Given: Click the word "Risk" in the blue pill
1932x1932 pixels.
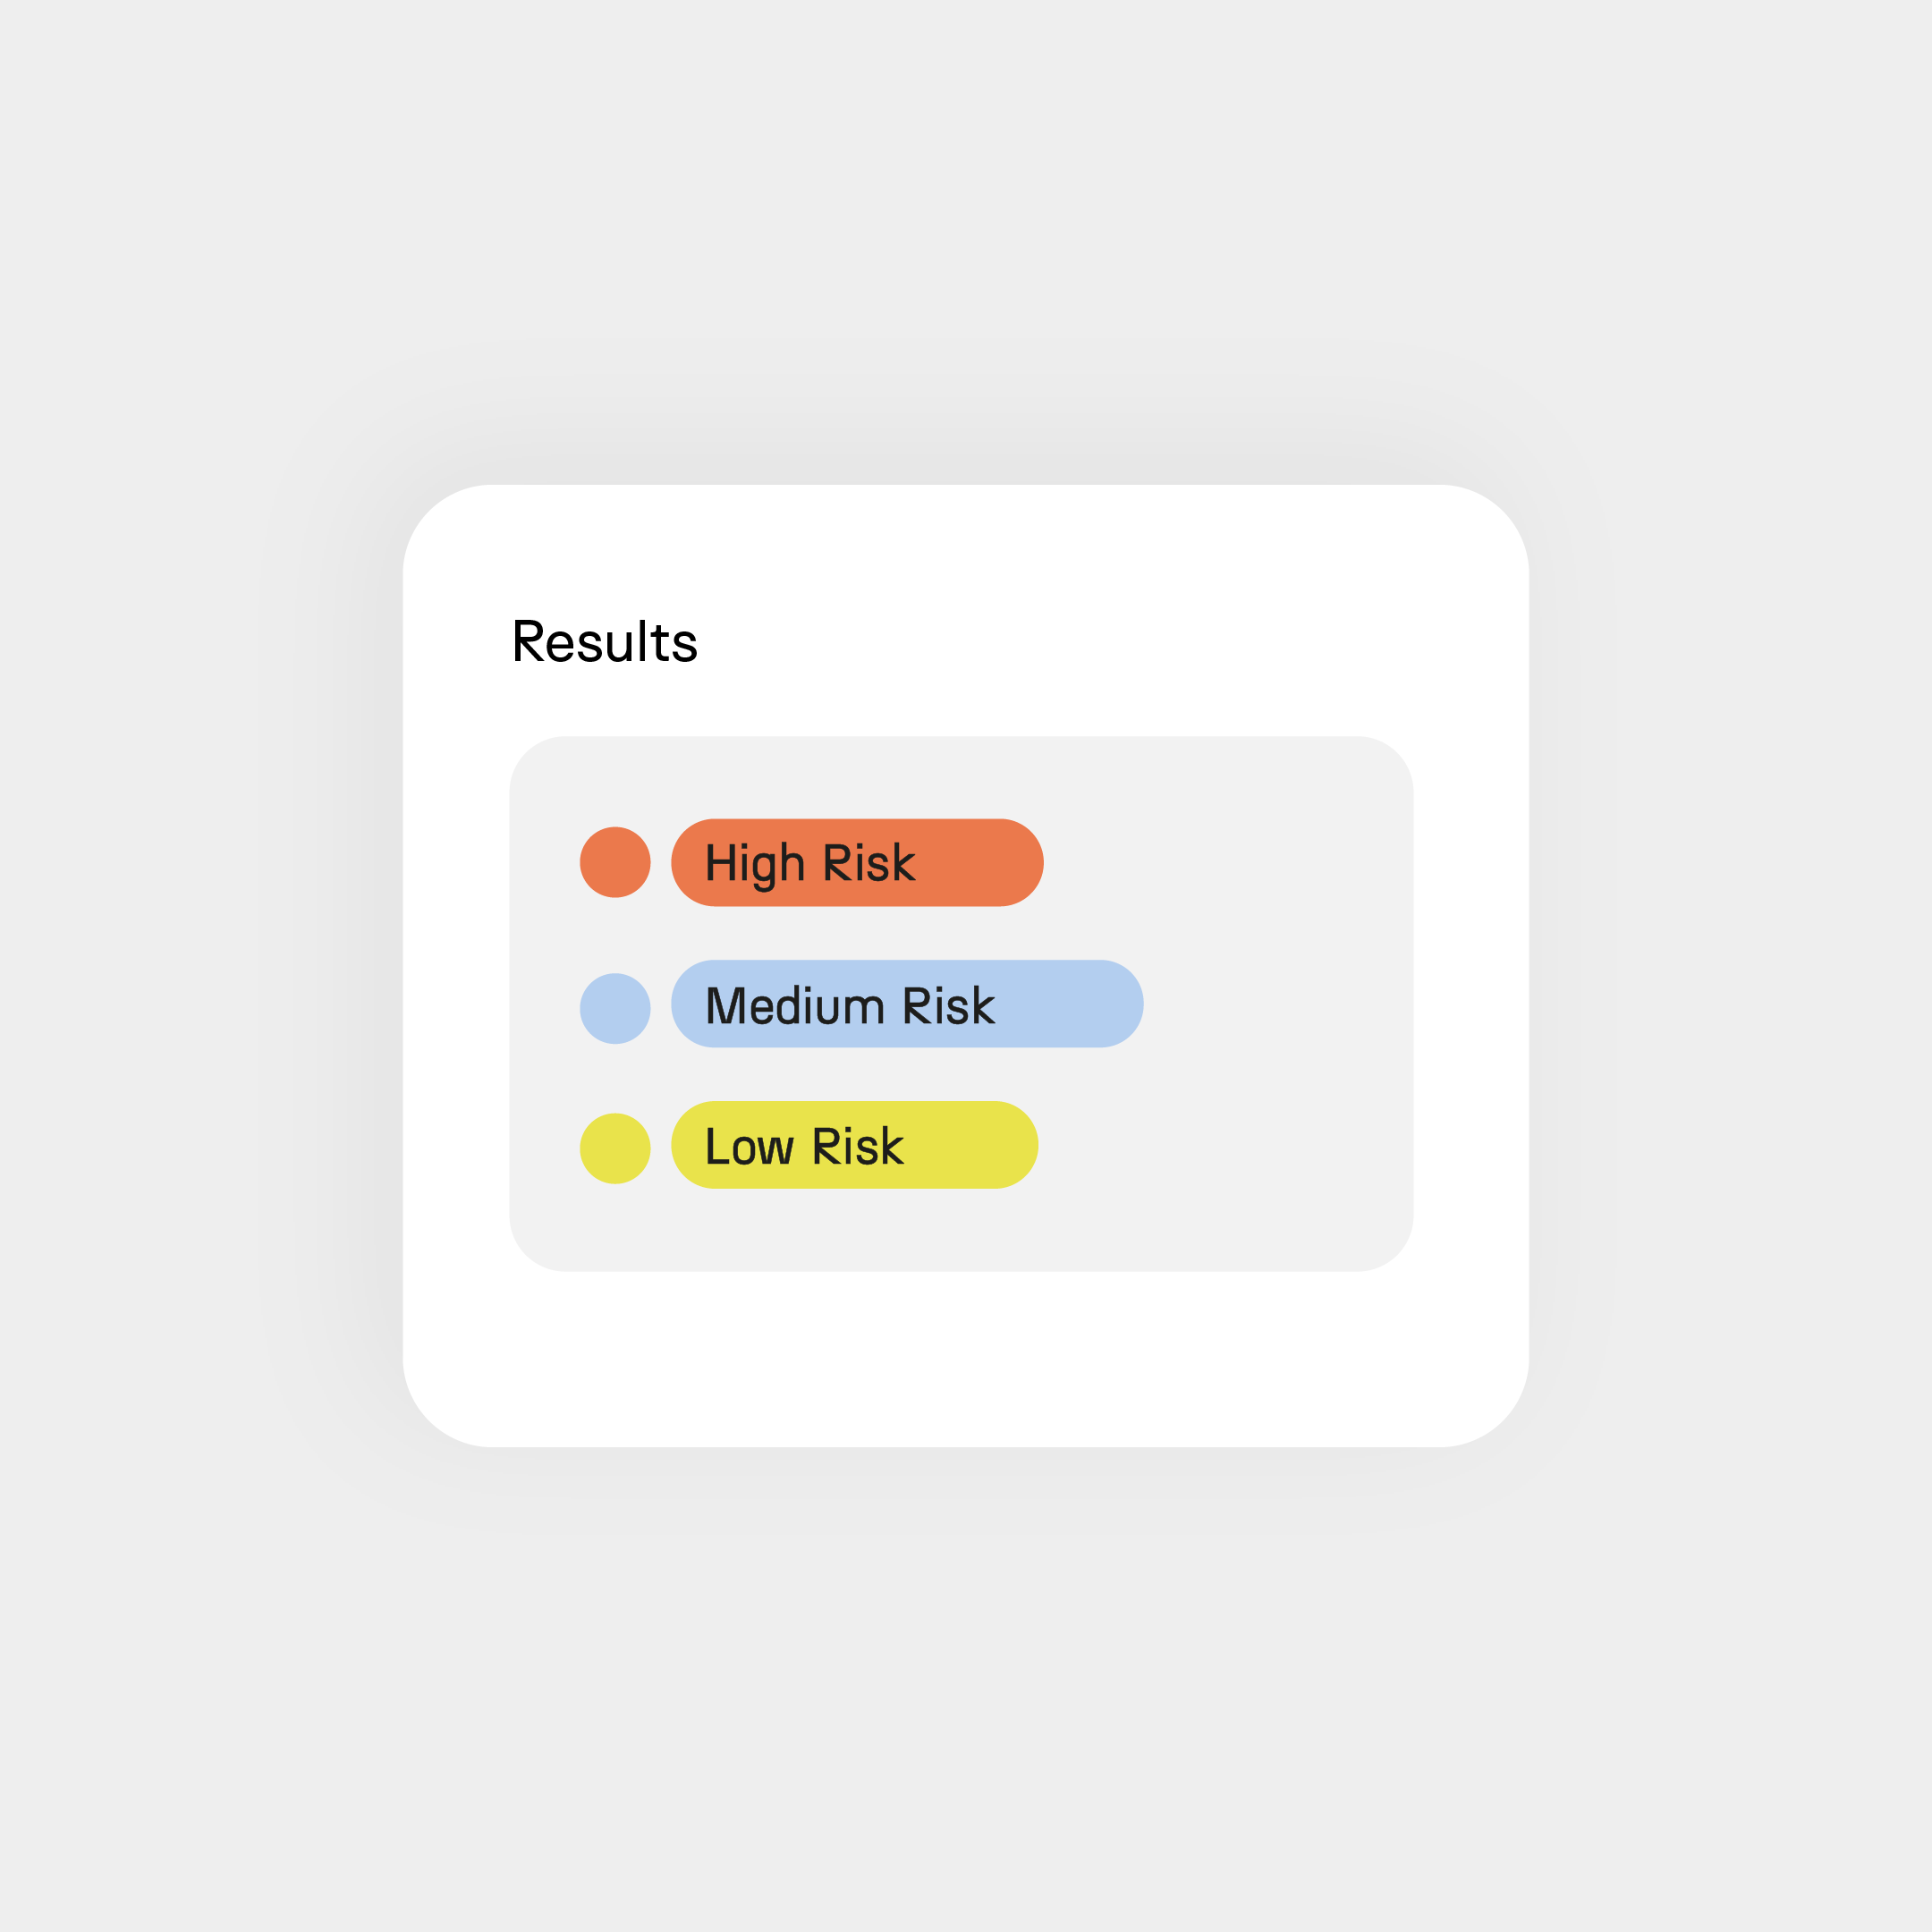Looking at the screenshot, I should point(949,1006).
